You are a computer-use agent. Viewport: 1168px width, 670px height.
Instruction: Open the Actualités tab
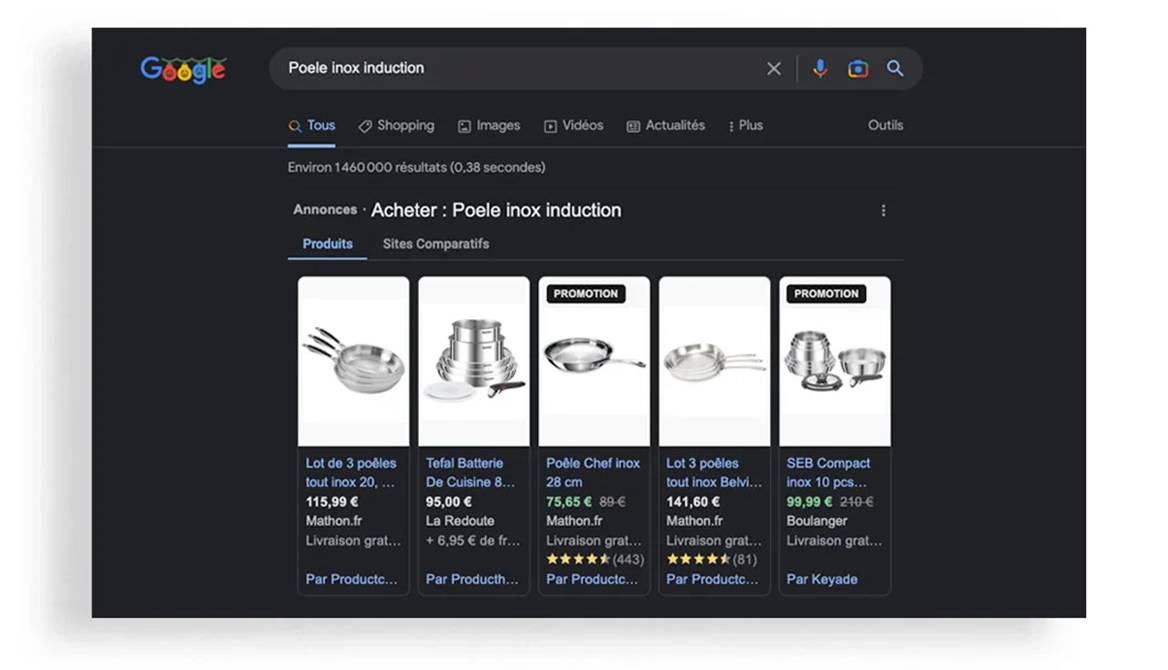point(666,126)
